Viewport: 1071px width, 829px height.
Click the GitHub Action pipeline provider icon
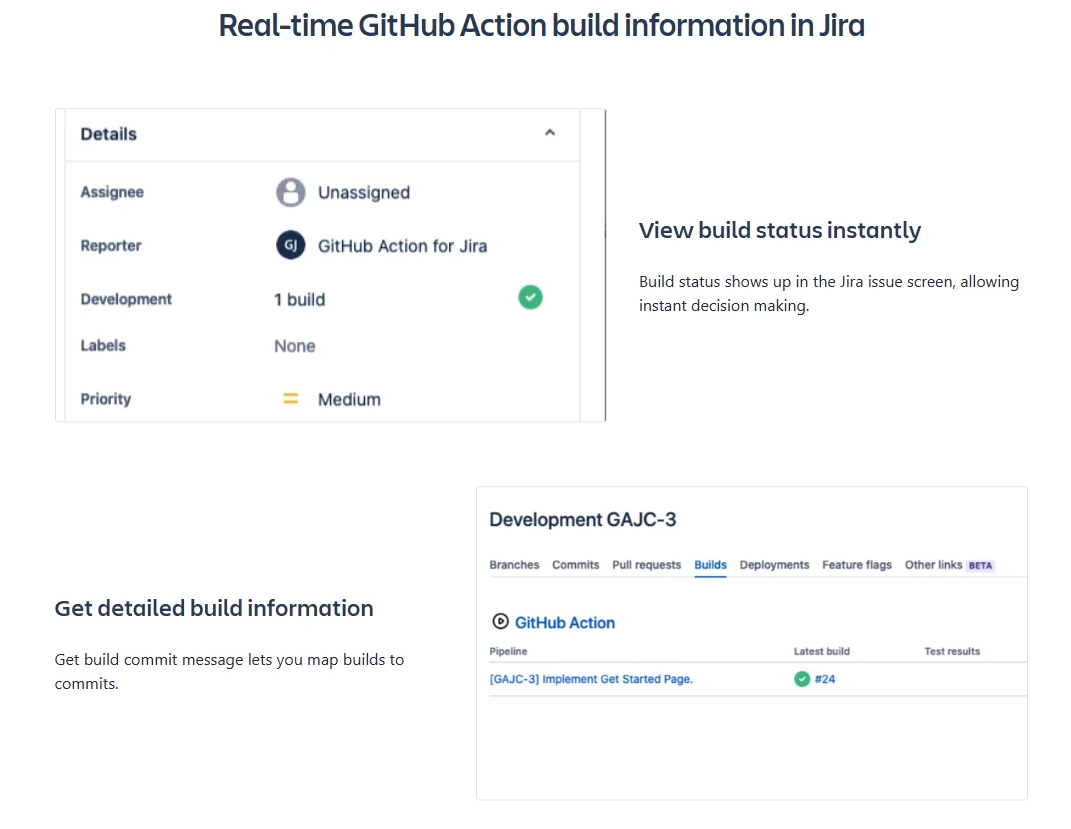pyautogui.click(x=499, y=621)
